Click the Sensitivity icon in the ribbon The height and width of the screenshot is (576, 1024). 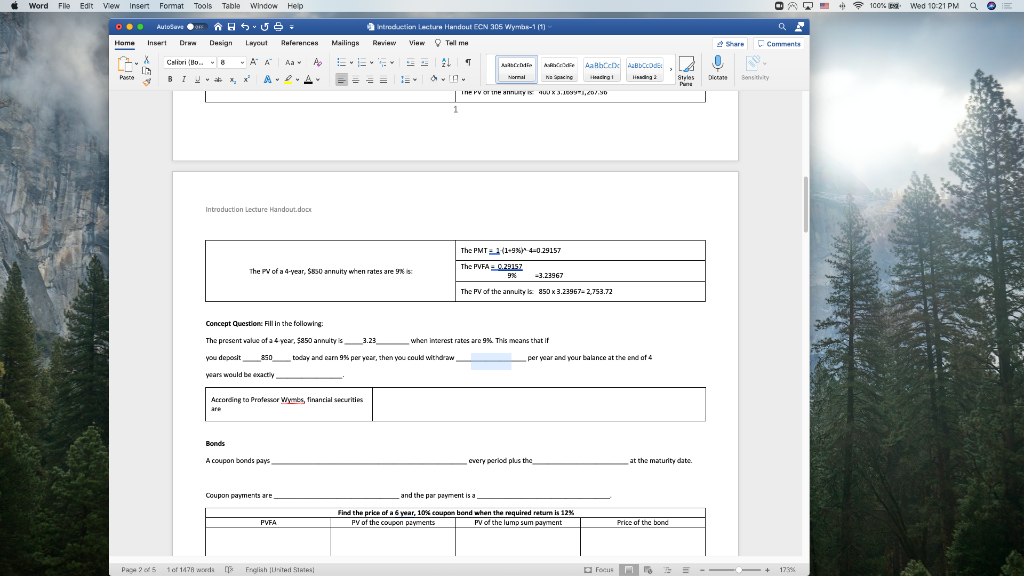[x=753, y=63]
